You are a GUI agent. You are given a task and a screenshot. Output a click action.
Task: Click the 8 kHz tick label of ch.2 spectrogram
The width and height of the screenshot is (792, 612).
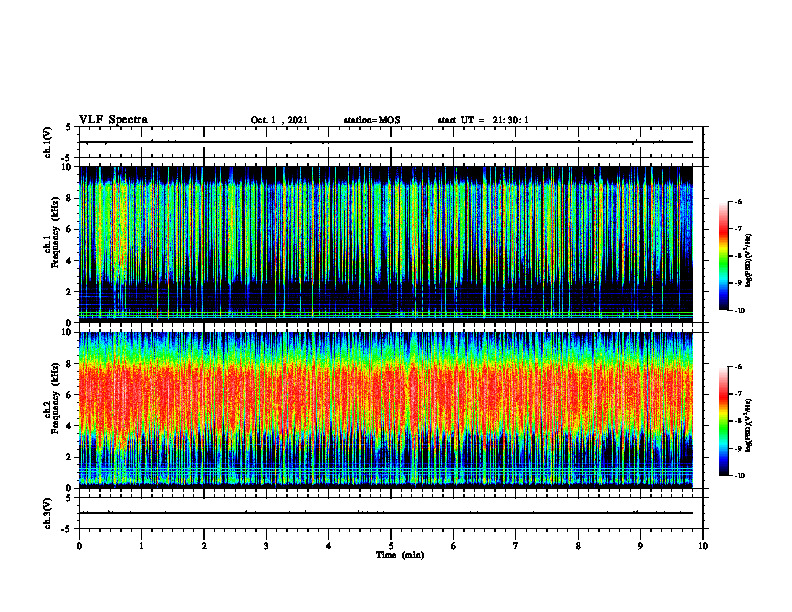(x=69, y=364)
